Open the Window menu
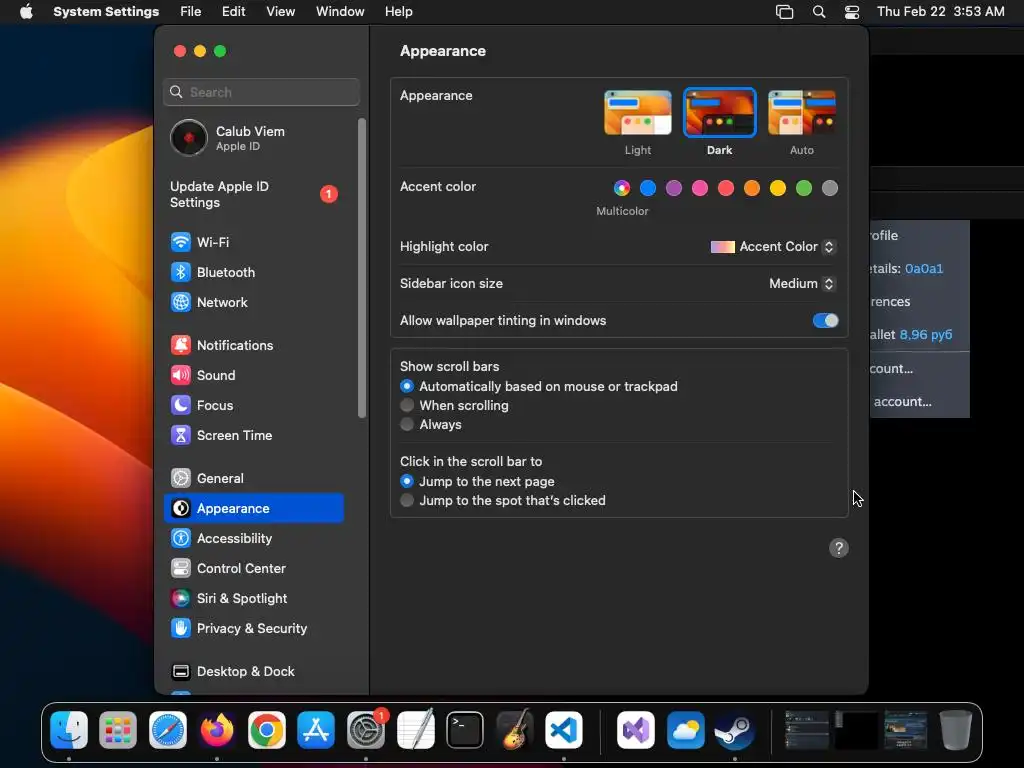Viewport: 1024px width, 768px height. coord(340,12)
